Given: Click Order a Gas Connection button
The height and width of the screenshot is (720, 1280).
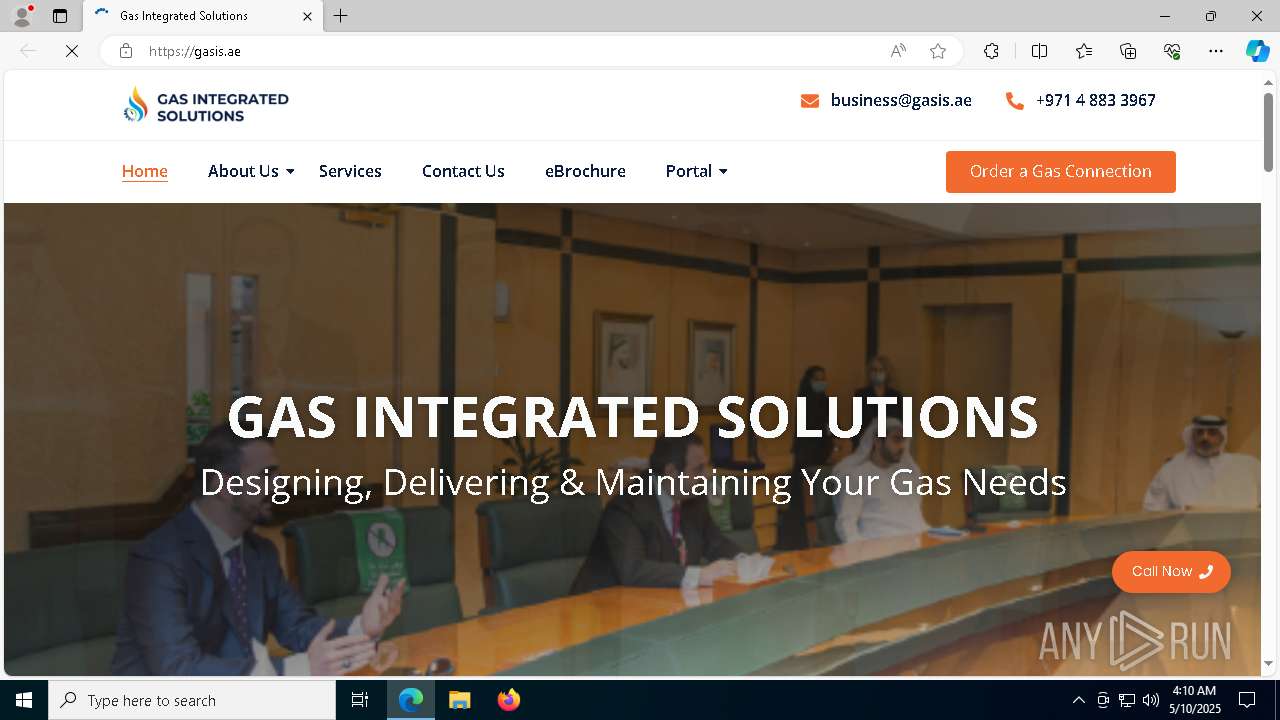Looking at the screenshot, I should point(1061,171).
